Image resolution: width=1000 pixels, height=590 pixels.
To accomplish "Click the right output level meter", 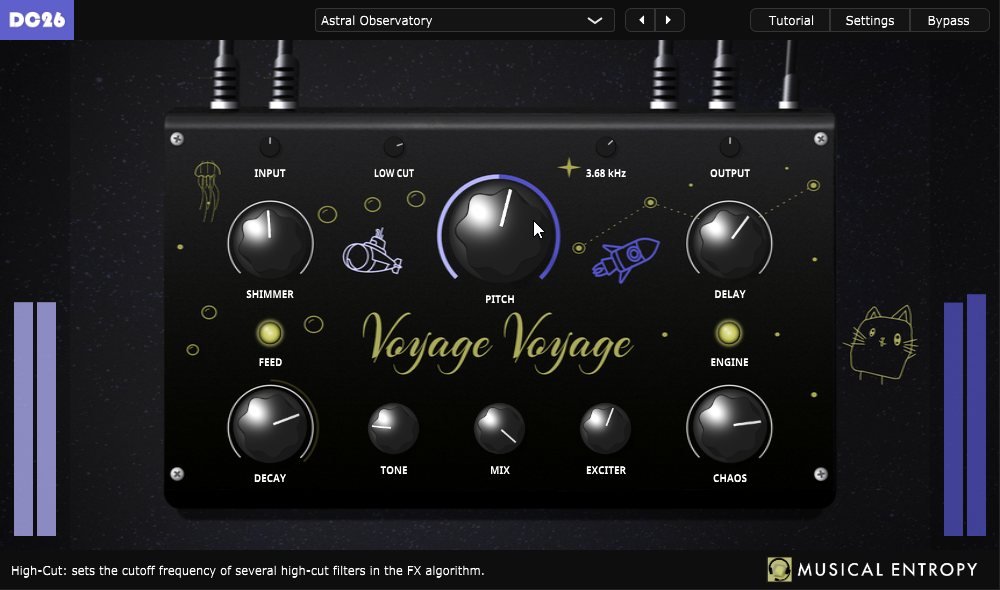I will click(x=965, y=415).
